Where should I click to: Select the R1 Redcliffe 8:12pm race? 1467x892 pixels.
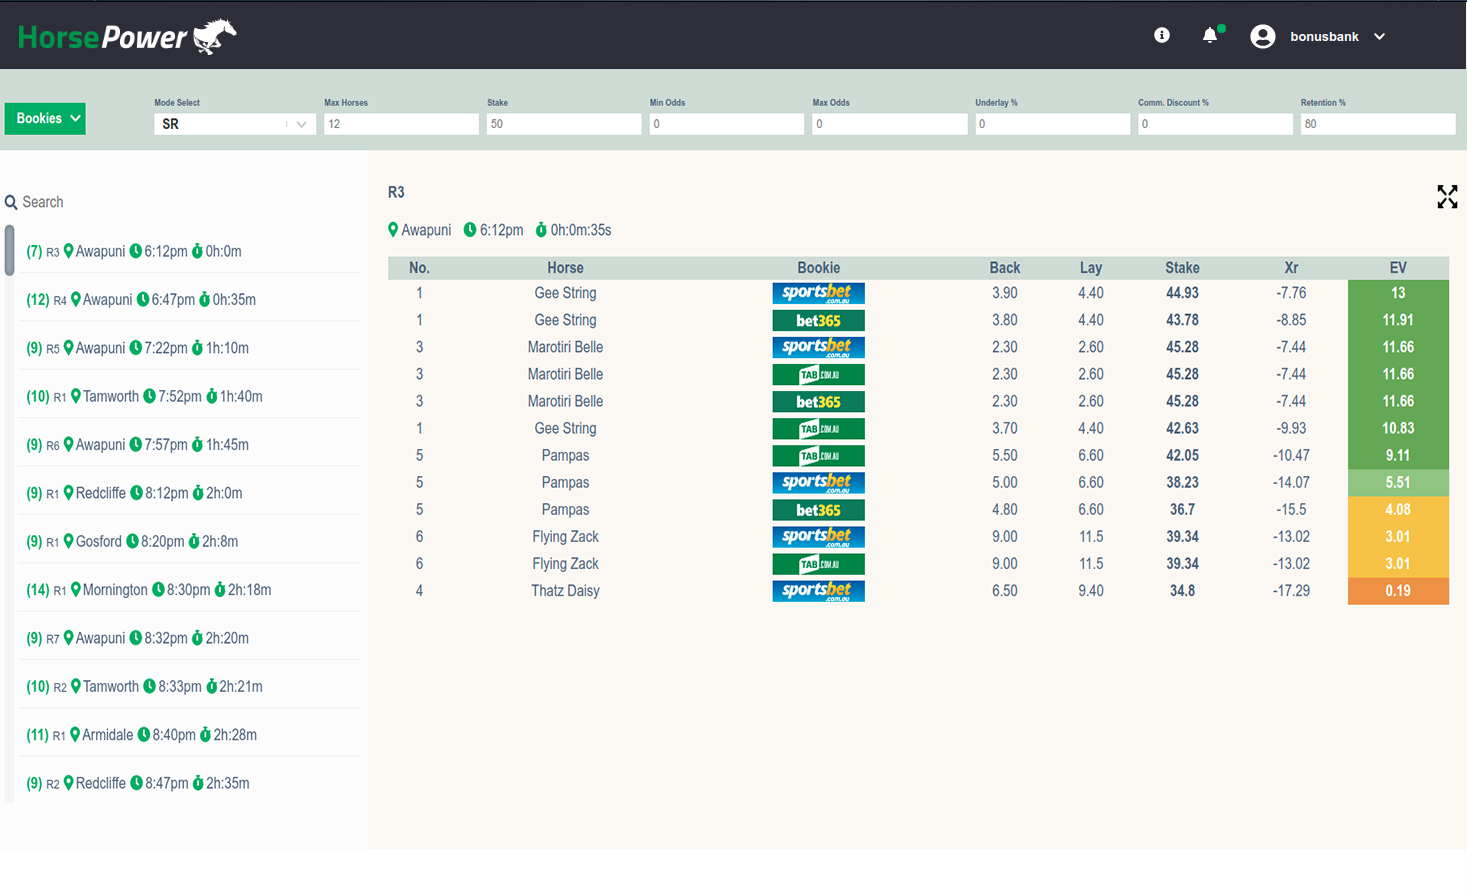click(x=189, y=493)
